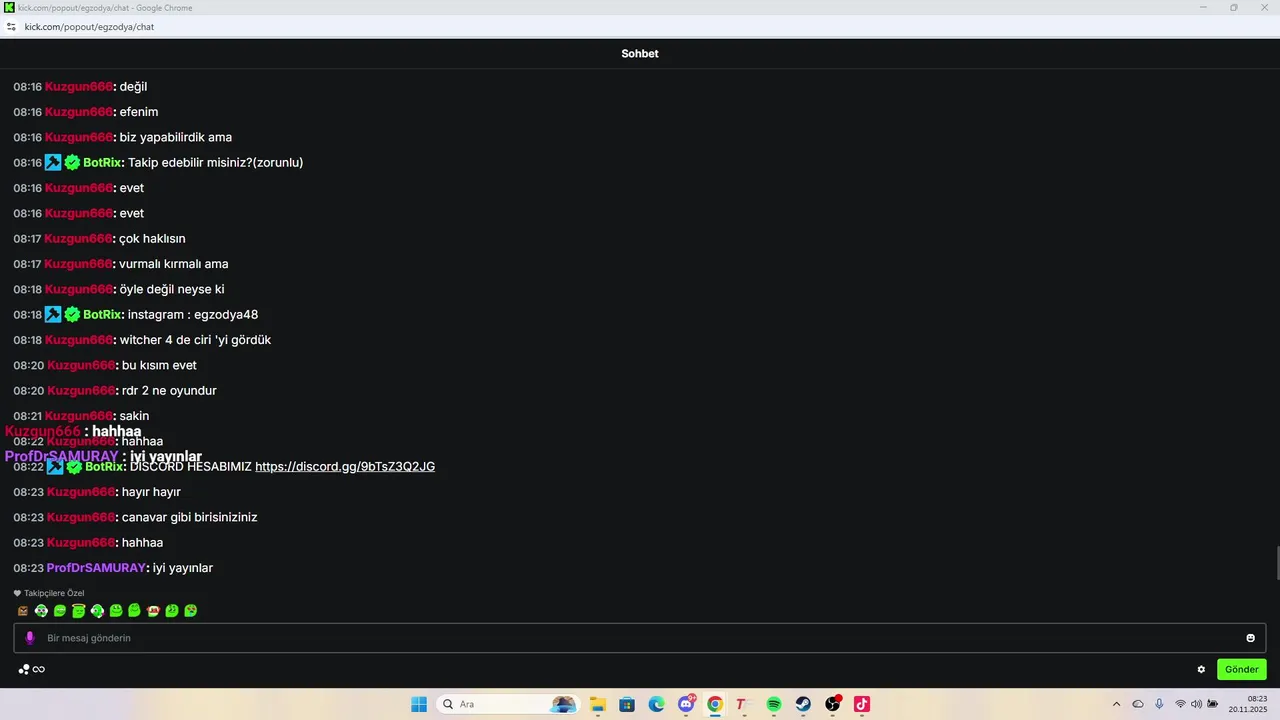The height and width of the screenshot is (720, 1280).
Task: Click verified badge on BotRix Takip message
Action: click(x=72, y=162)
